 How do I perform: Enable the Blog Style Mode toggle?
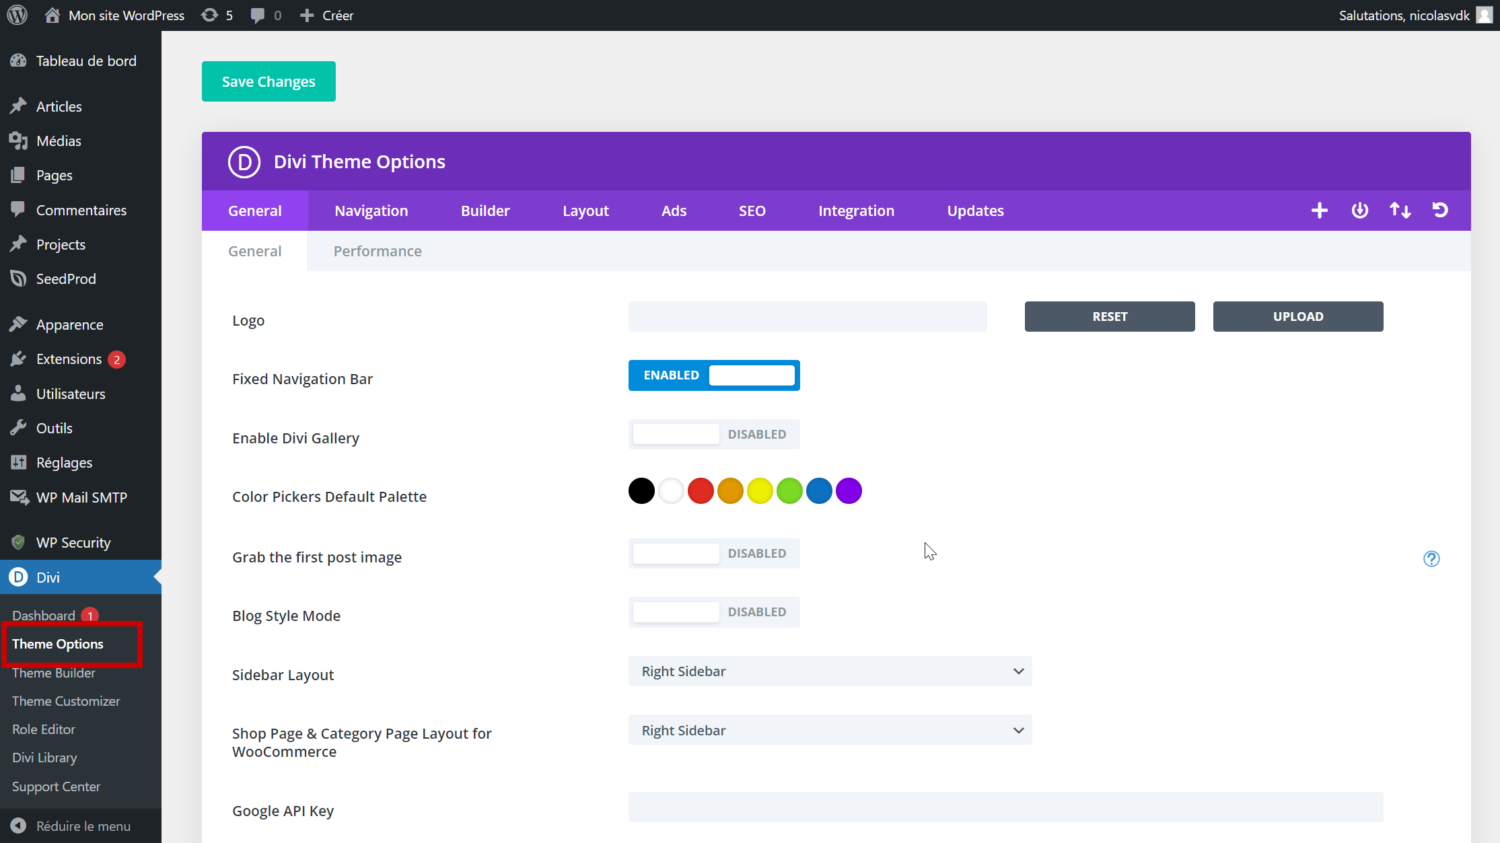pos(714,612)
